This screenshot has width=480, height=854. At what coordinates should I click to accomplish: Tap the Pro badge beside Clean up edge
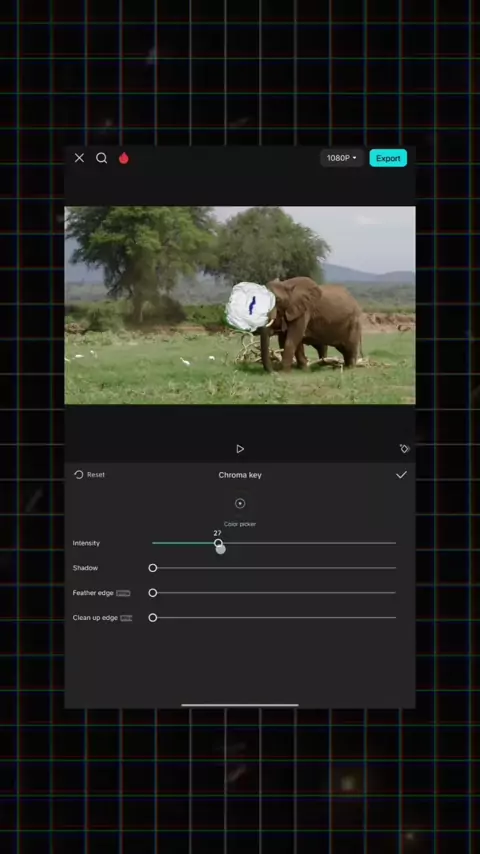(x=126, y=618)
